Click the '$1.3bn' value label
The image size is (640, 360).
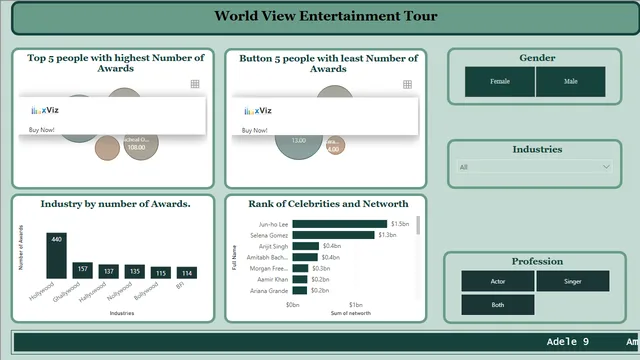tap(387, 235)
